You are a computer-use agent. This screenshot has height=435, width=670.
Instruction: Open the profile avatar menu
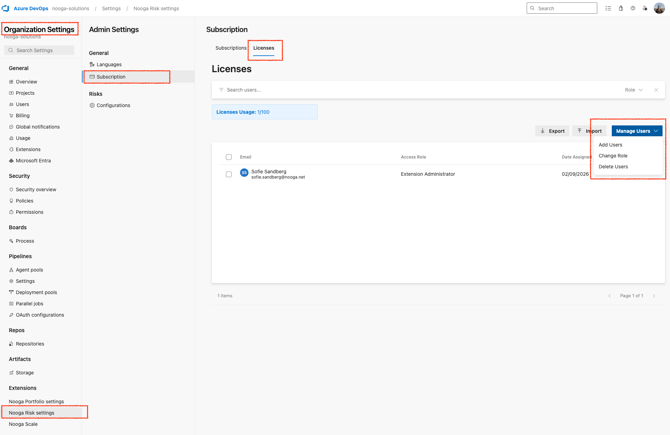[659, 8]
